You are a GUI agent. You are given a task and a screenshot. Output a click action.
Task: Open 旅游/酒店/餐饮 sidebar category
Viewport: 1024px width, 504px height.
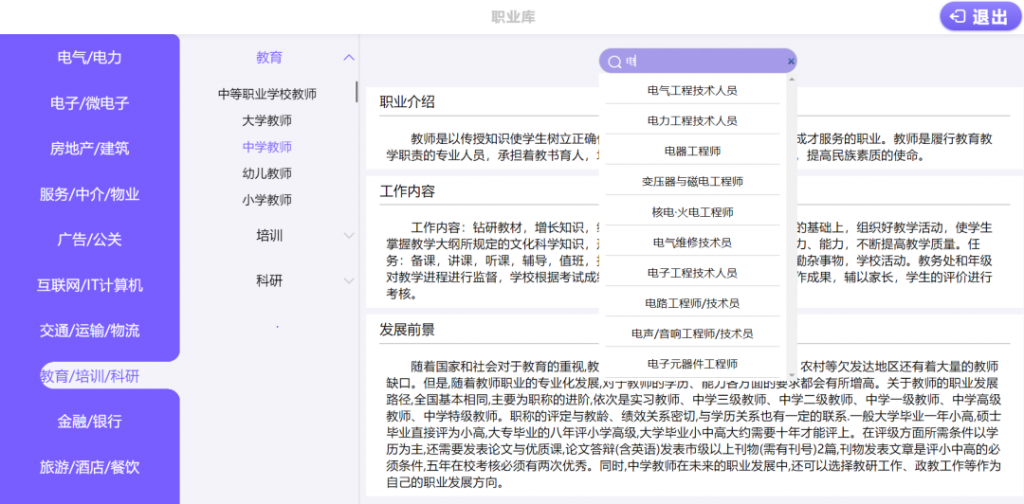click(x=89, y=467)
